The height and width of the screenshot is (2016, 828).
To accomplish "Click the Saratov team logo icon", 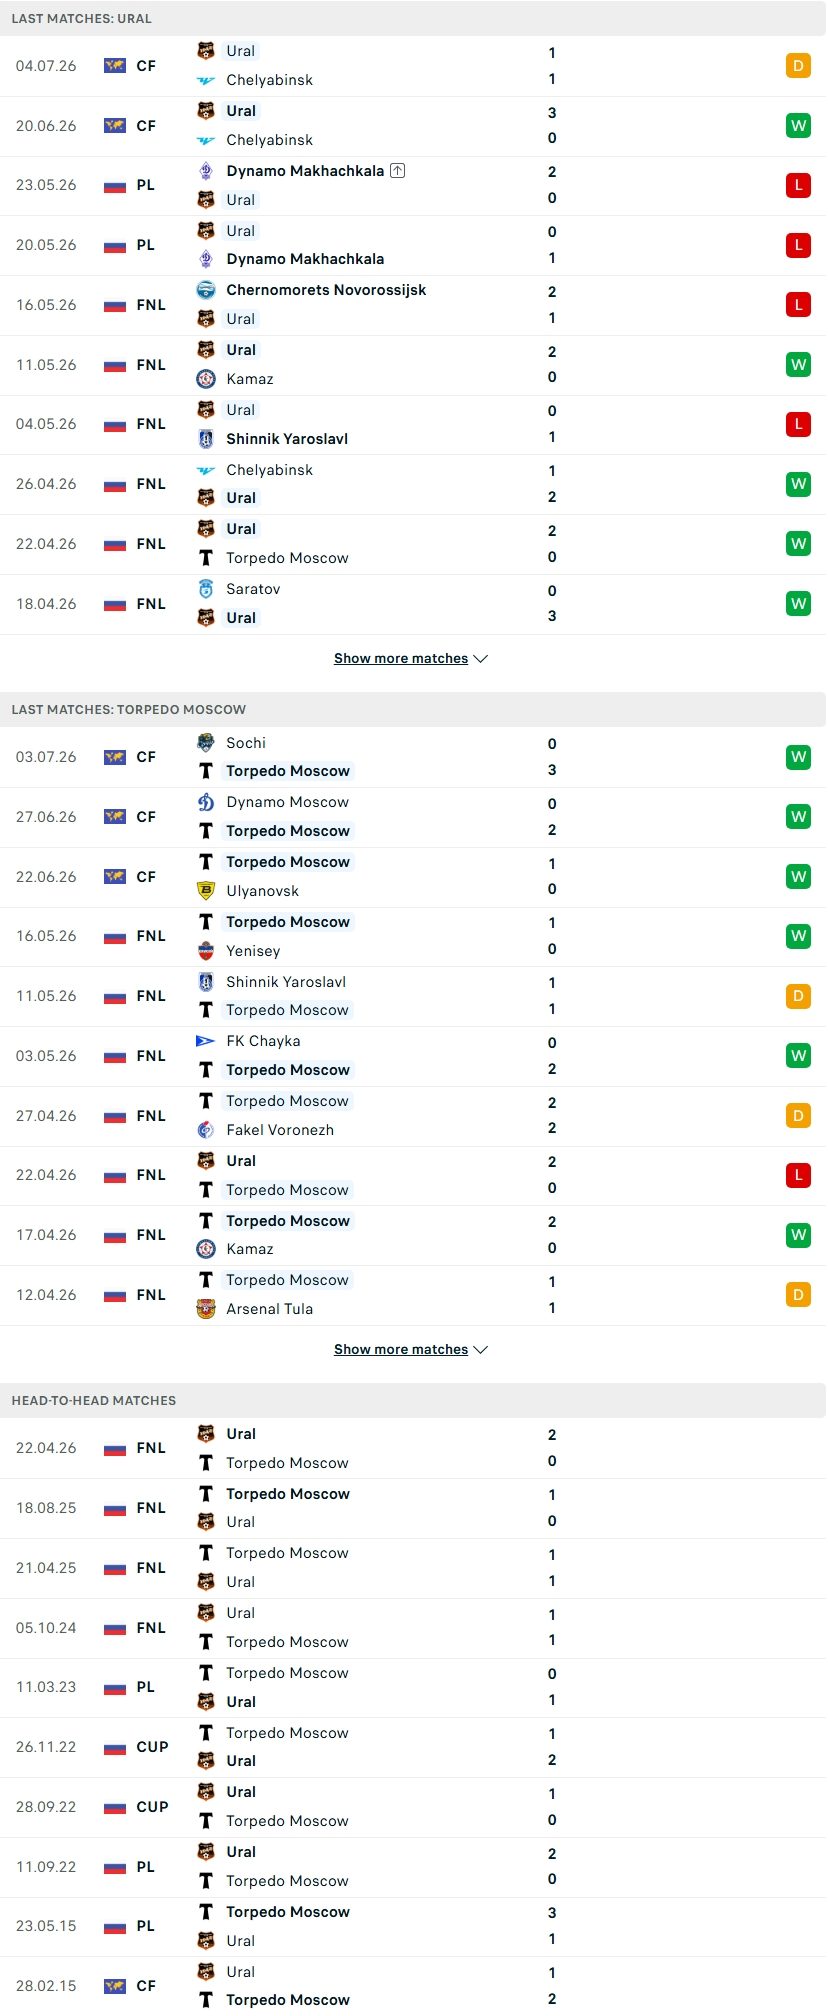I will (x=206, y=589).
